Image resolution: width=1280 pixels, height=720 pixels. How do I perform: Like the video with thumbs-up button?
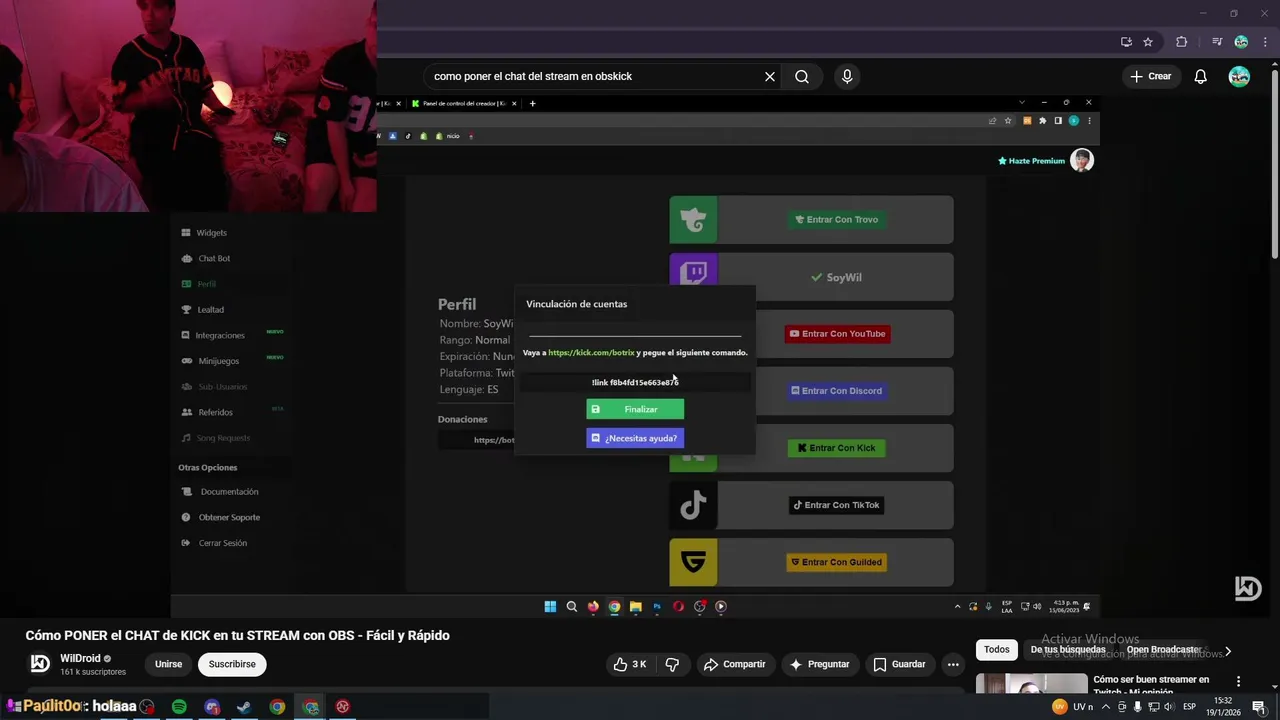click(x=630, y=664)
